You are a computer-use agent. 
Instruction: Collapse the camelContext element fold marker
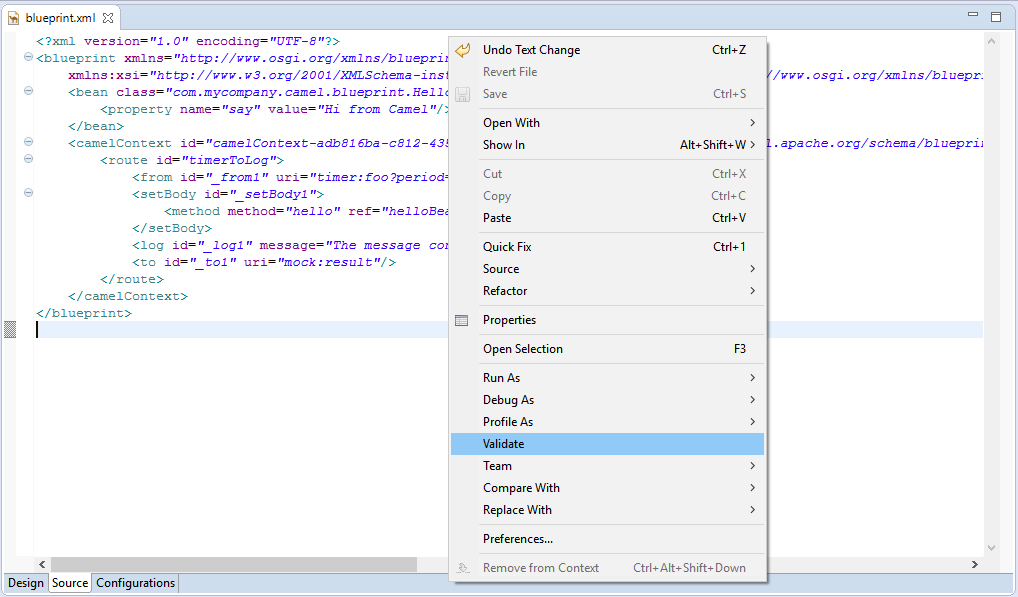click(28, 143)
